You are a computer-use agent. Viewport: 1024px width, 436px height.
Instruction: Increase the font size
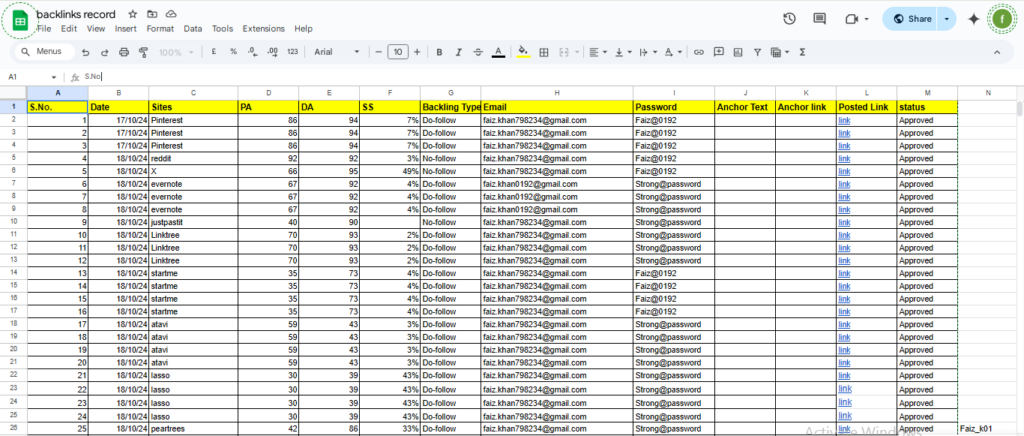click(417, 52)
